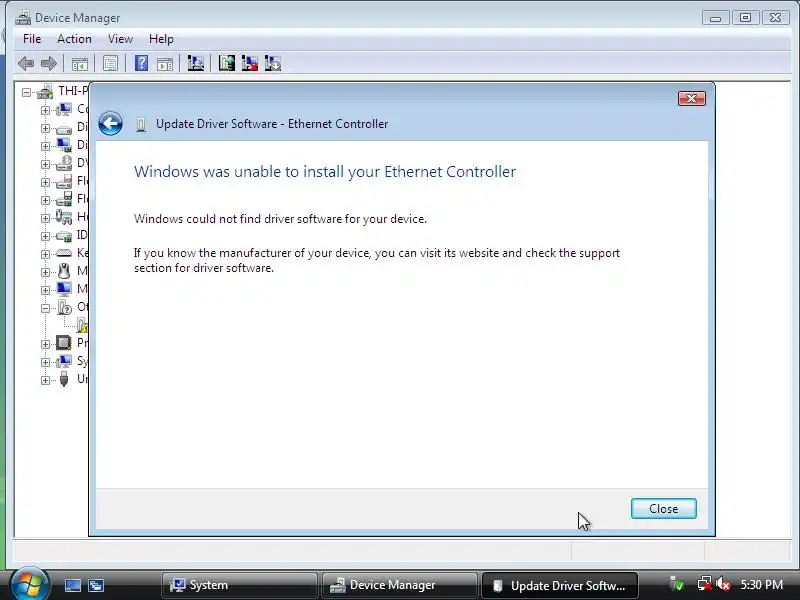Click the Forward arrow toolbar icon in Device Manager
Viewport: 800px width, 600px height.
[49, 64]
